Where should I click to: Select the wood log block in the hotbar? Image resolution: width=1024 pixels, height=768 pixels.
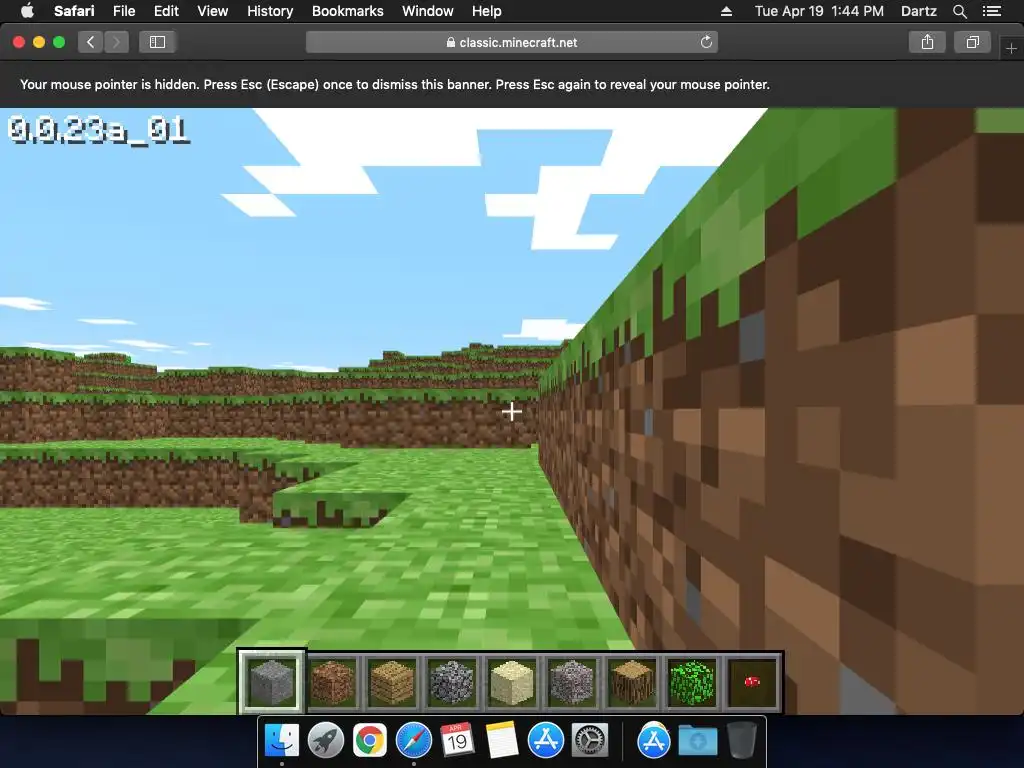click(632, 682)
